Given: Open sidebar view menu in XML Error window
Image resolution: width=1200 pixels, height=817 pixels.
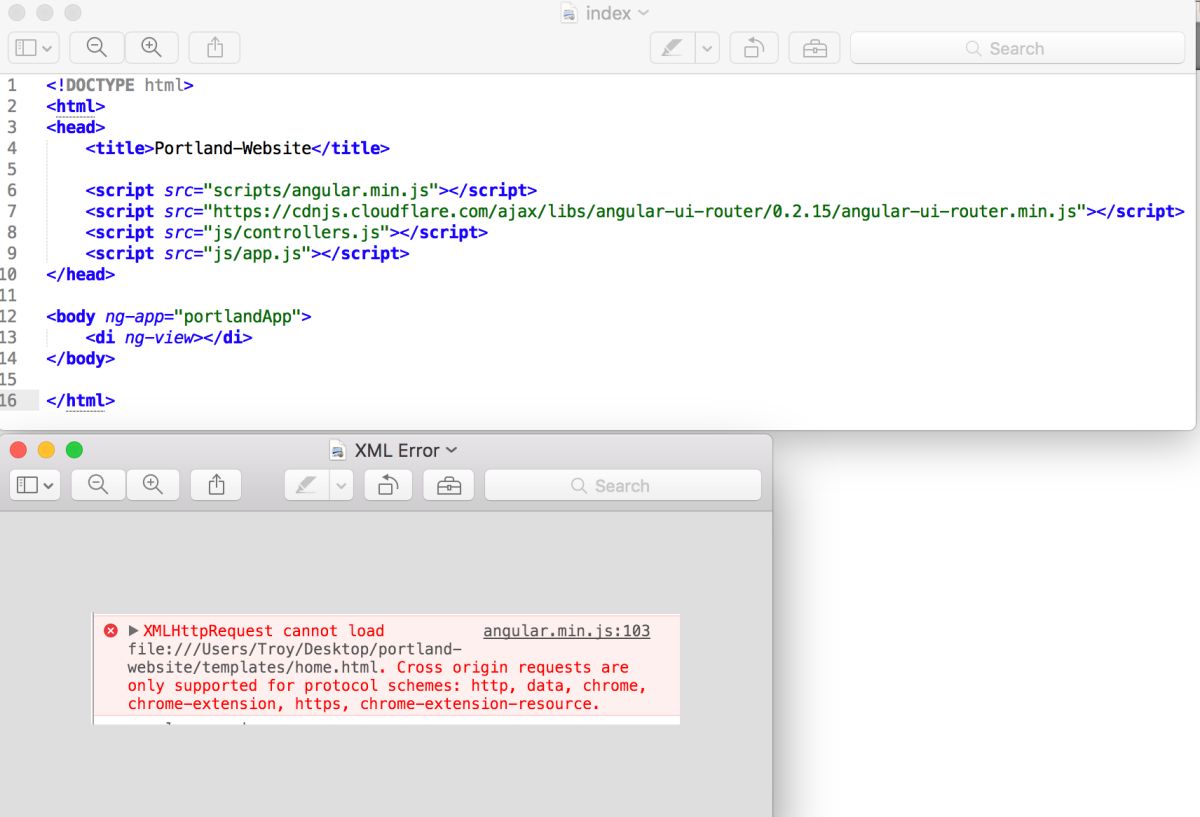Looking at the screenshot, I should pyautogui.click(x=36, y=485).
